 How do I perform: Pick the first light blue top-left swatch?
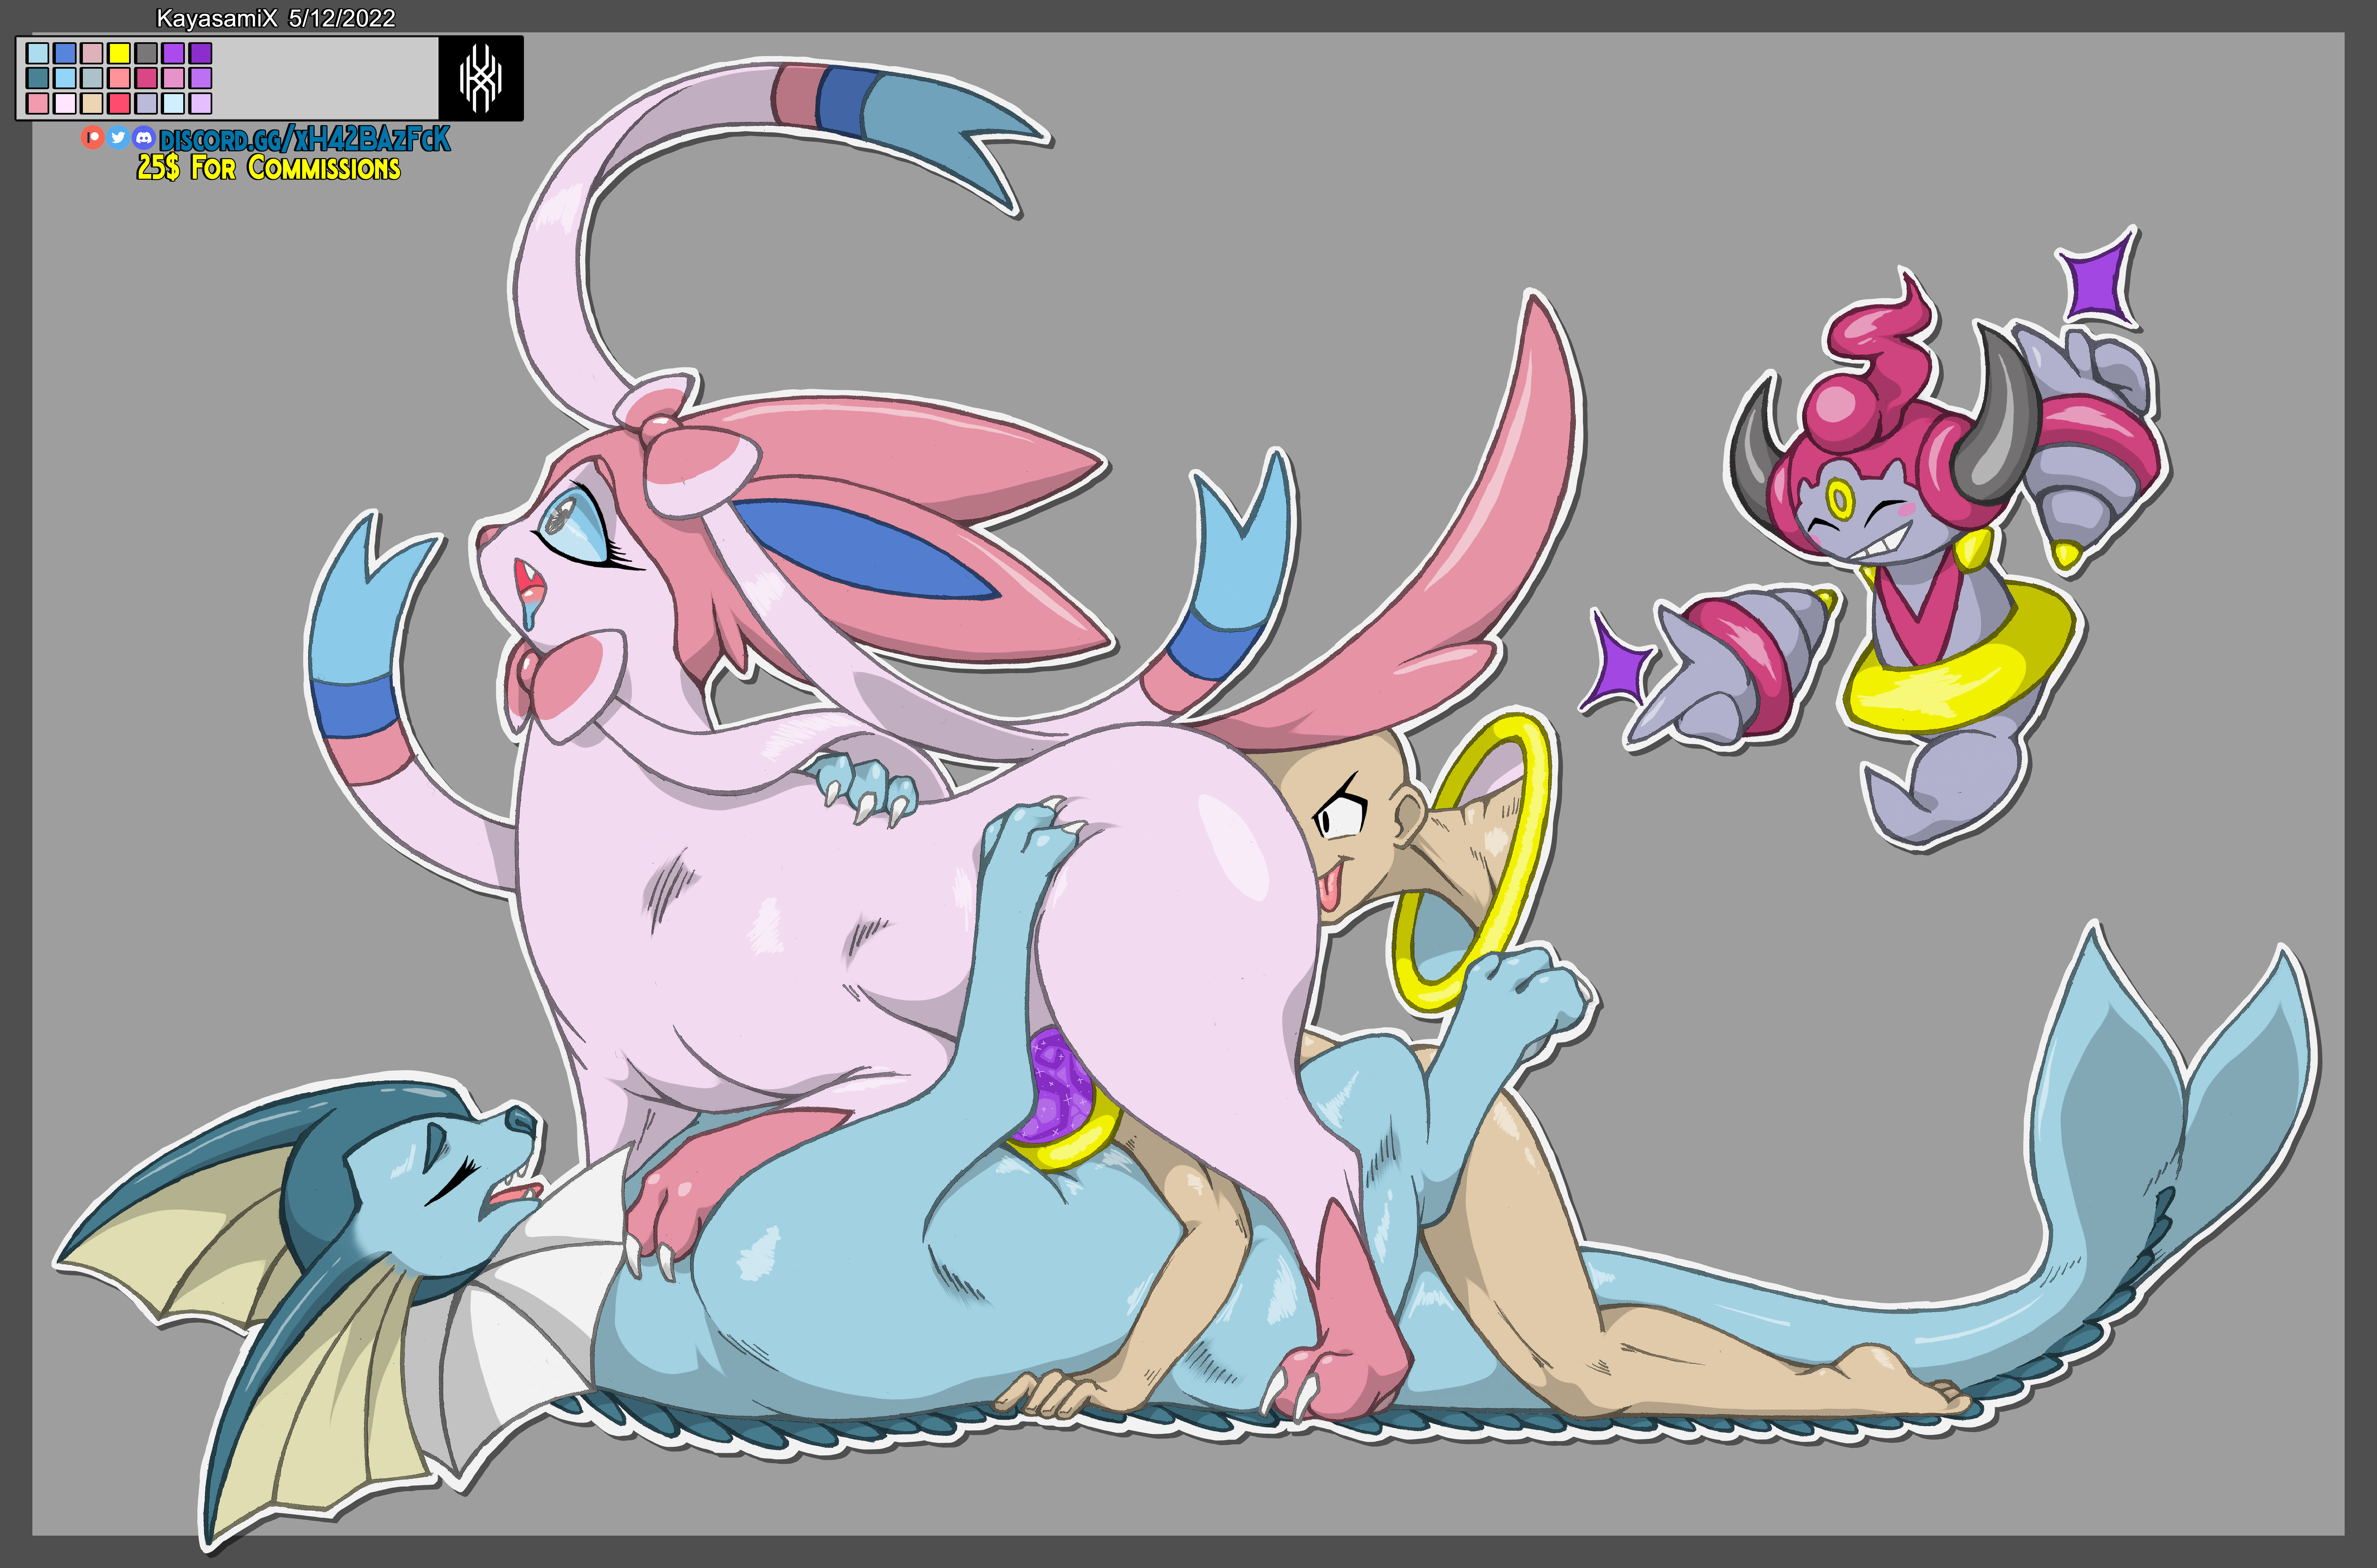click(x=38, y=53)
